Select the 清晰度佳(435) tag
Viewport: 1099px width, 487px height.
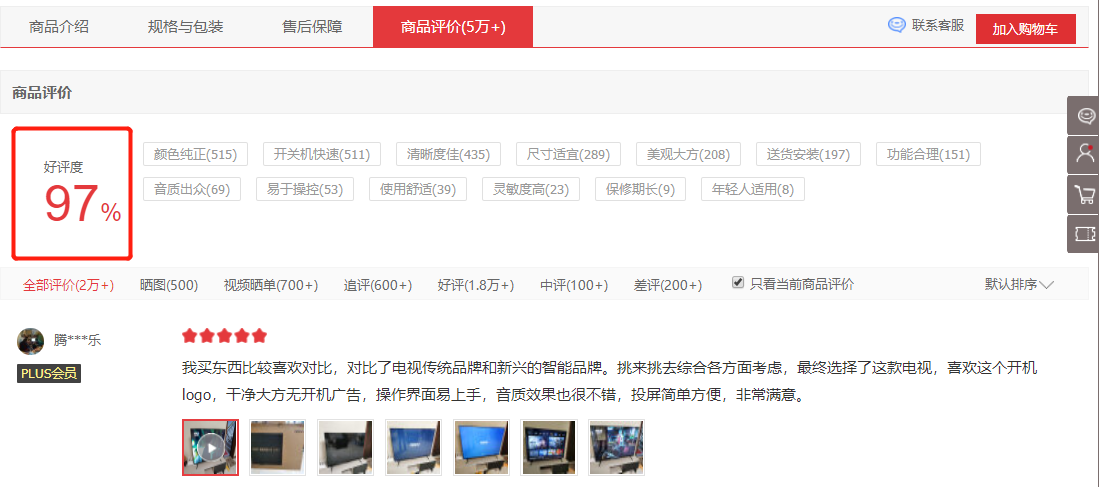[449, 154]
